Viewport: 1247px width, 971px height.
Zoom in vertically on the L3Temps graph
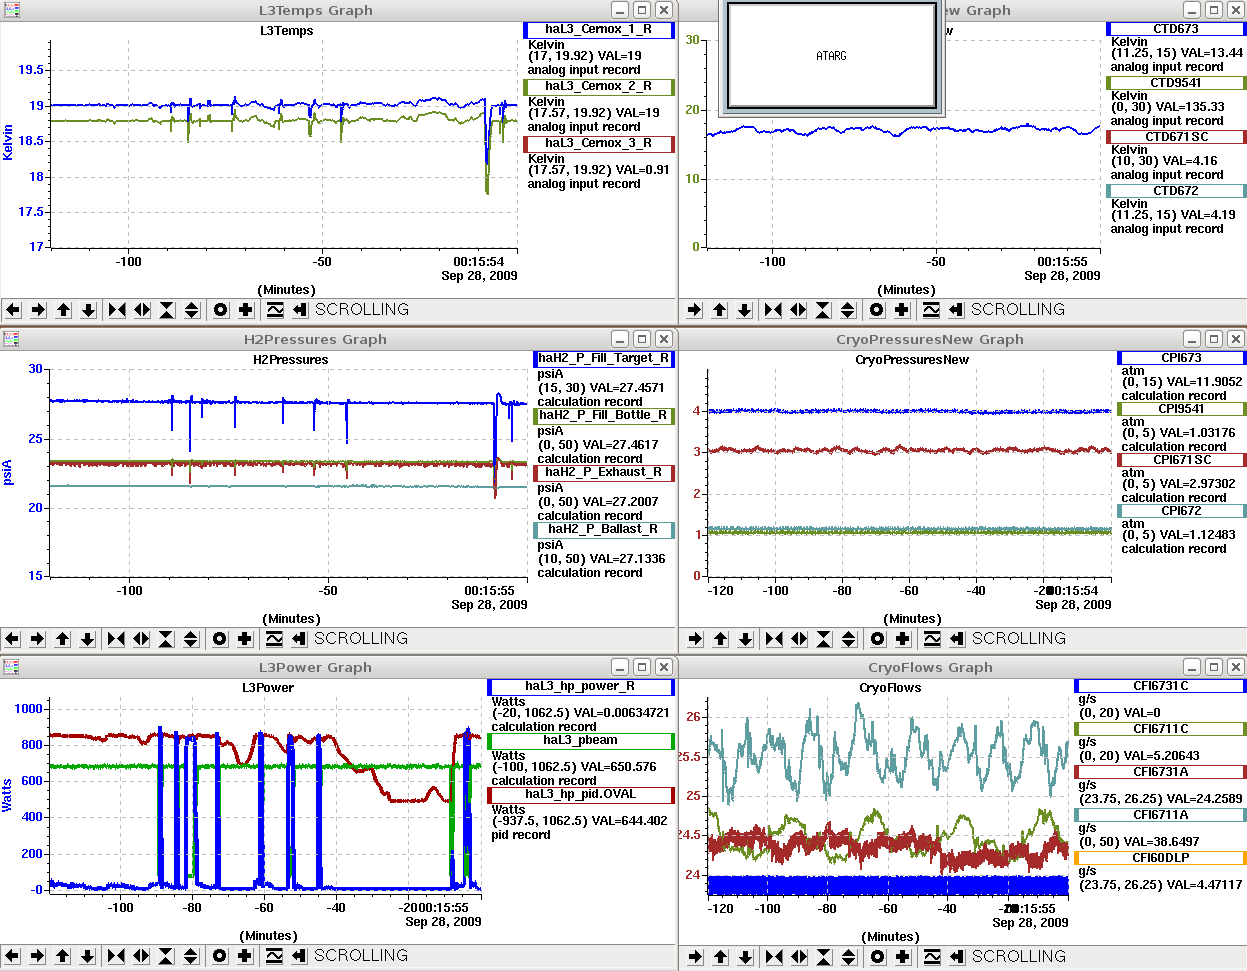[x=167, y=310]
